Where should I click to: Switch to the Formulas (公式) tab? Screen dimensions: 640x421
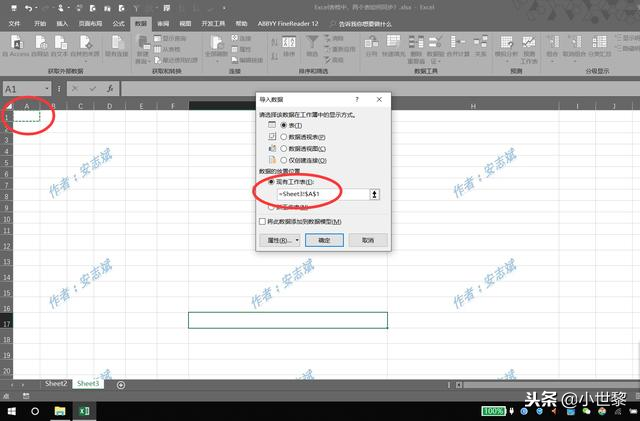(x=119, y=24)
